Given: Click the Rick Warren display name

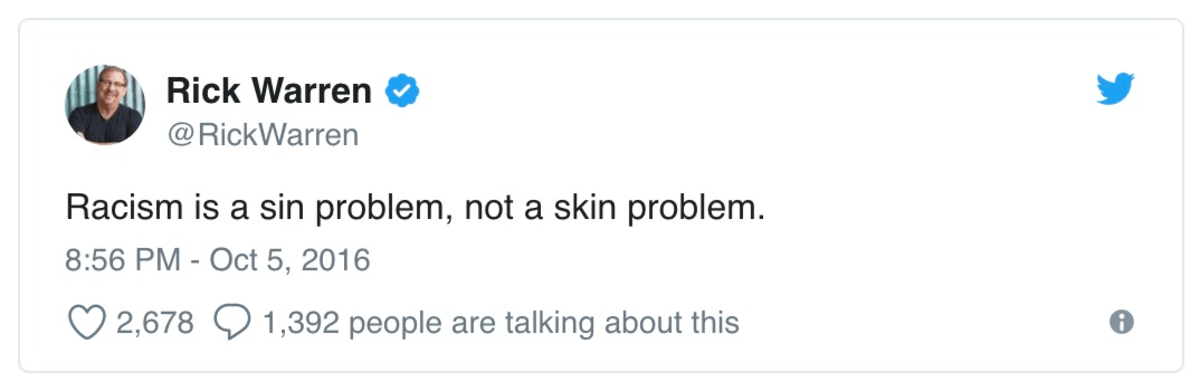Looking at the screenshot, I should pos(269,92).
